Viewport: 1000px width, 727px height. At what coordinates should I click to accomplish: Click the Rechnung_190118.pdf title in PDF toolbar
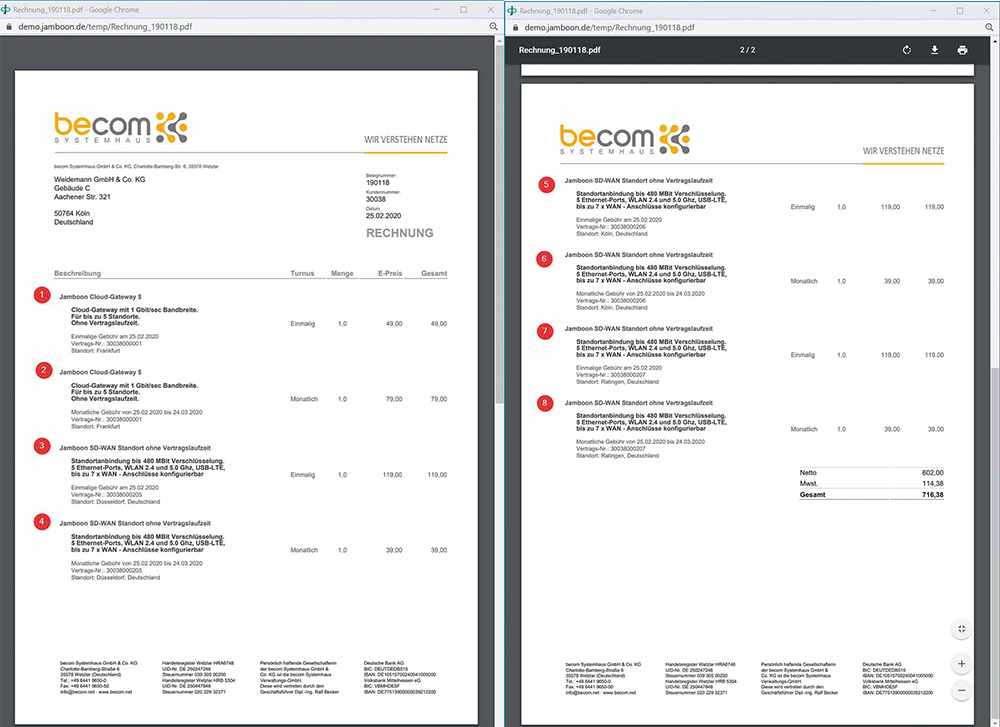click(x=559, y=50)
